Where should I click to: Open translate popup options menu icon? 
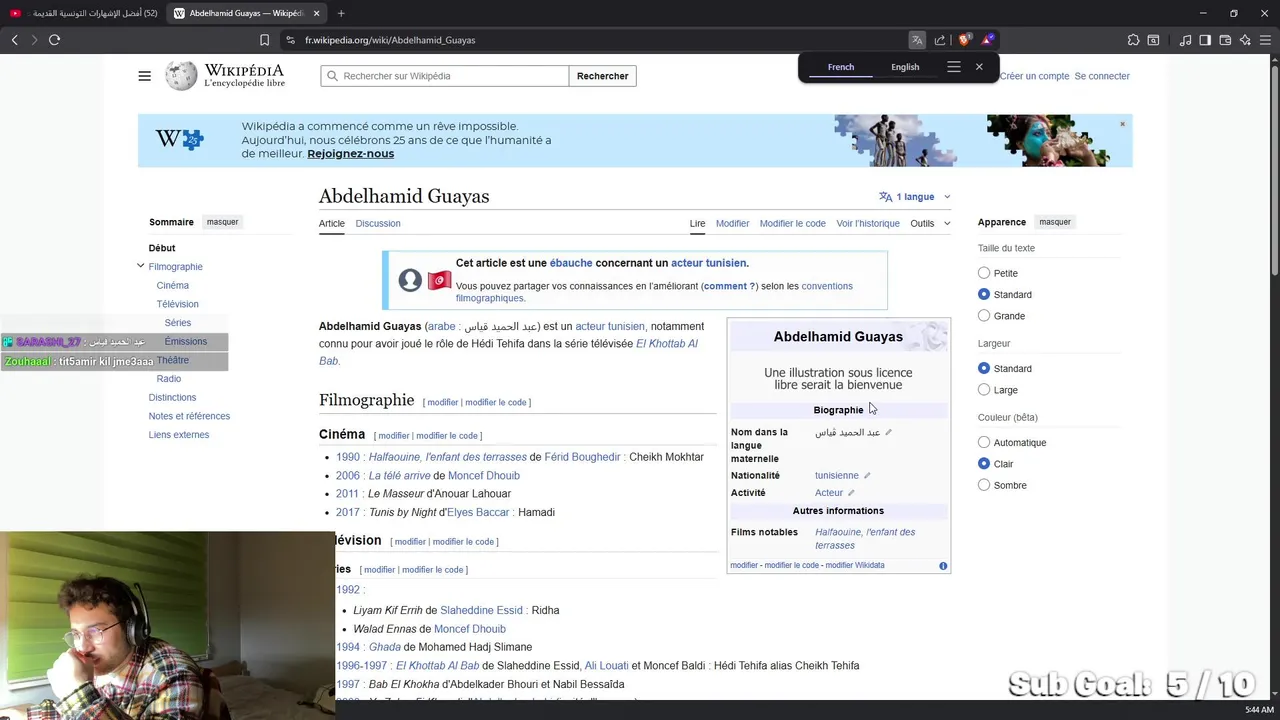pyautogui.click(x=954, y=67)
